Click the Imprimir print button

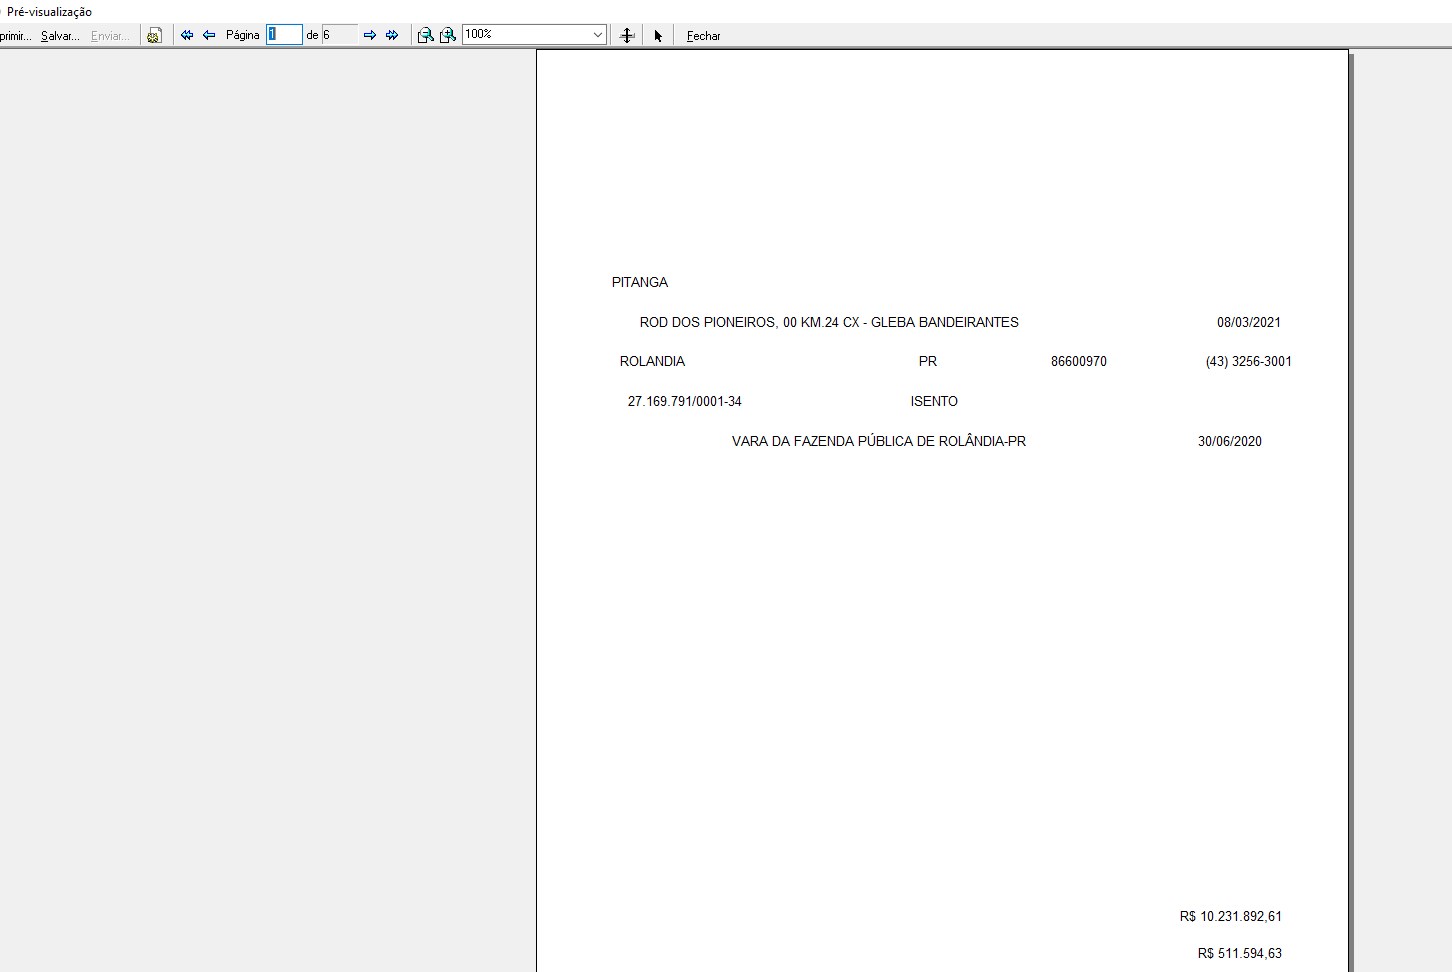(x=14, y=35)
